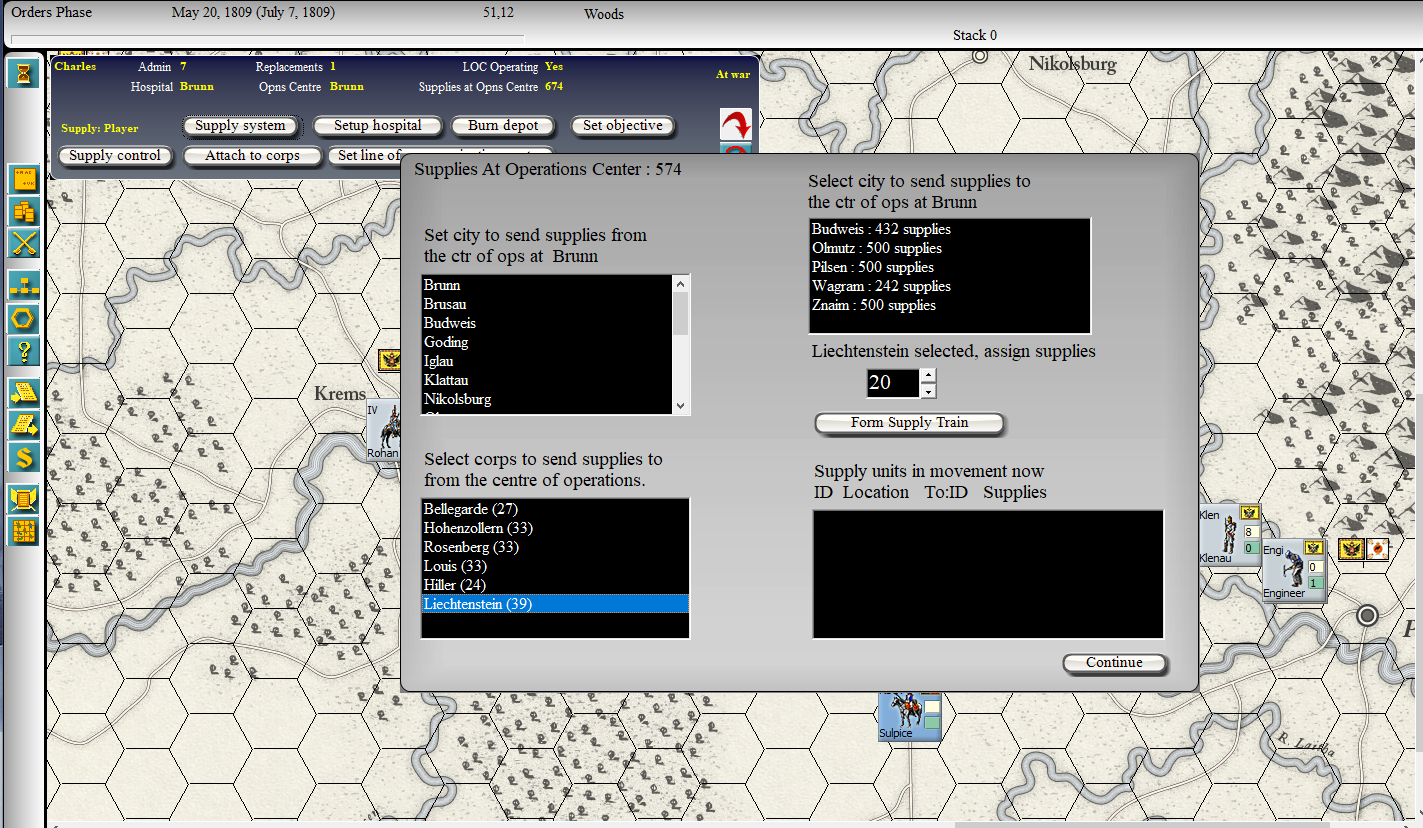This screenshot has height=828, width=1423.
Task: Select Budweis : 432 supplies entry
Action: click(x=949, y=229)
